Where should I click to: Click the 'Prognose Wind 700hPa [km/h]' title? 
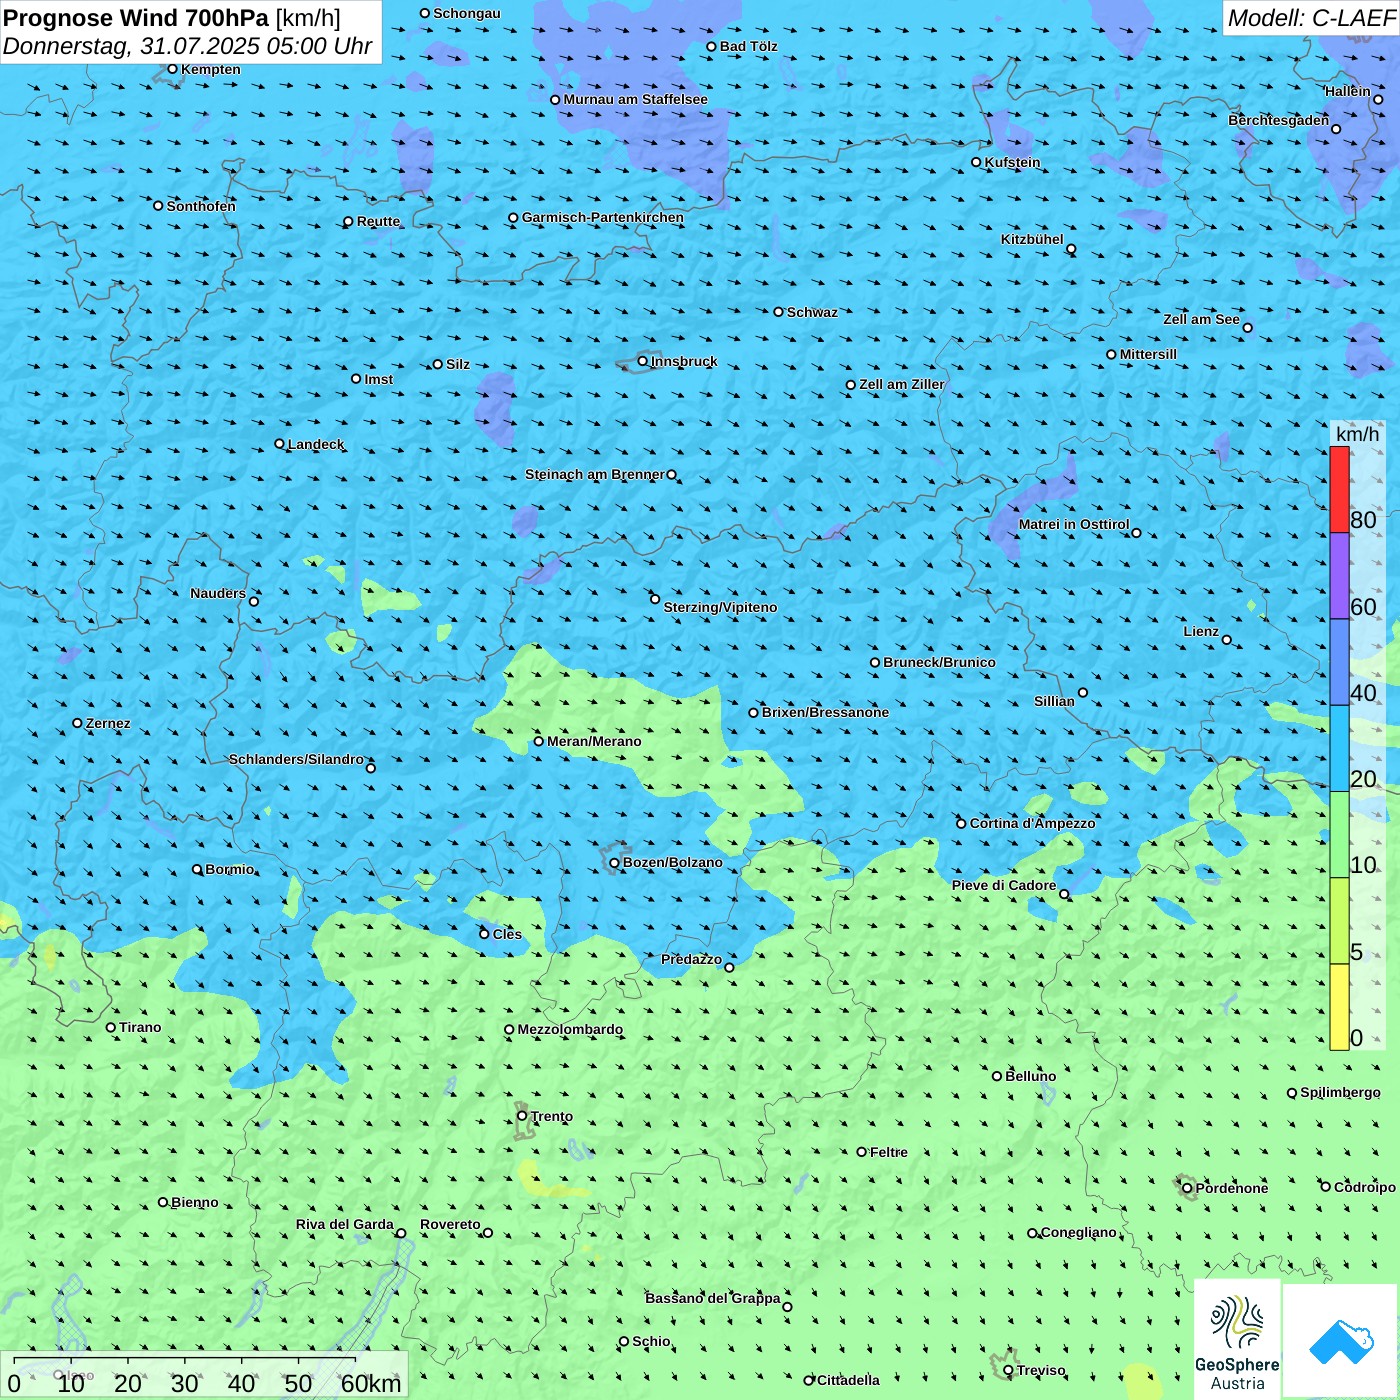(x=172, y=18)
